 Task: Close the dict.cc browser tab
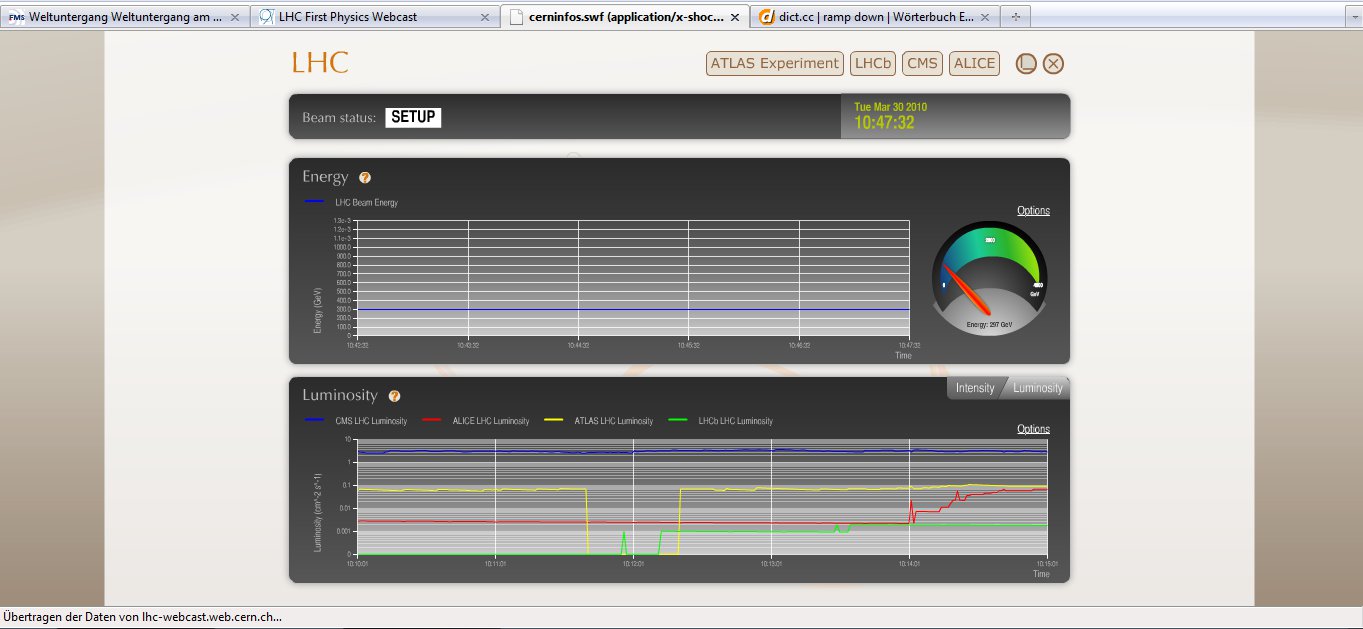(985, 17)
